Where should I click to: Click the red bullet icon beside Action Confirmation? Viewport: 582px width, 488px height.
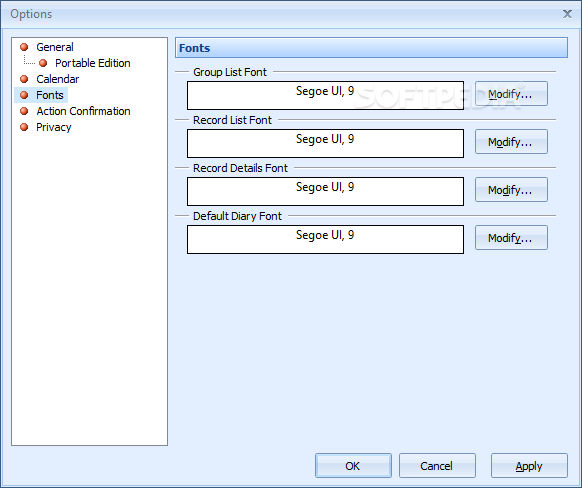[x=24, y=111]
